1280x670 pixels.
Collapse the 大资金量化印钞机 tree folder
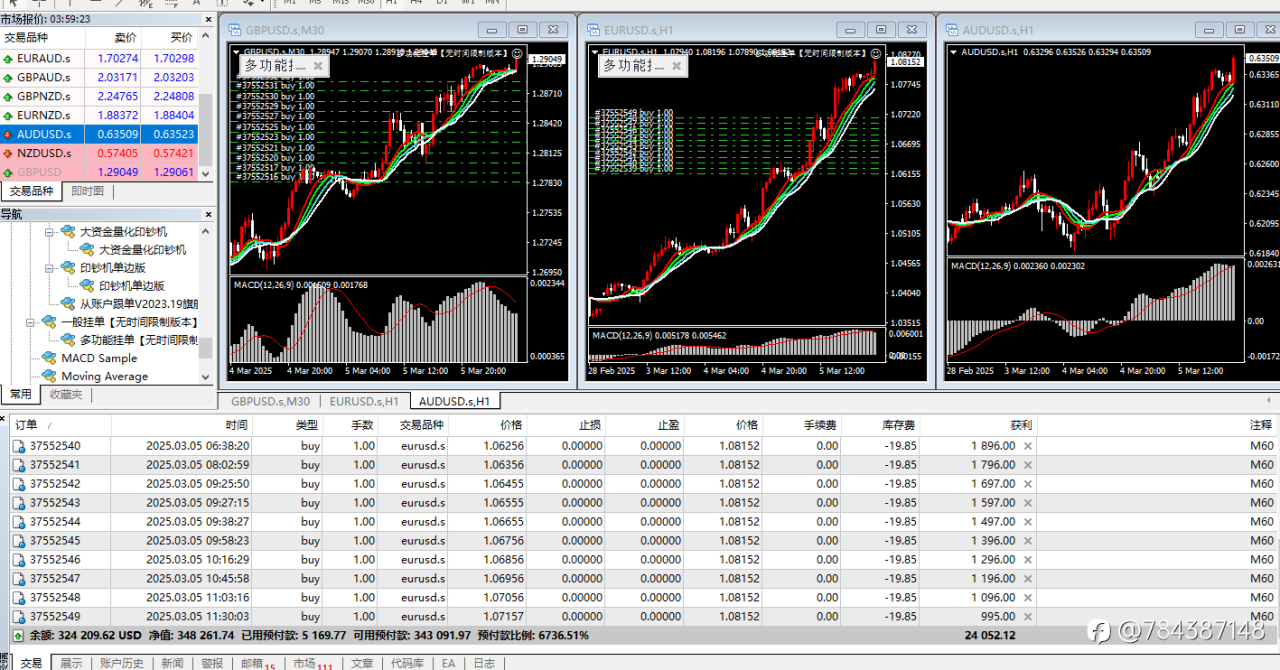[48, 231]
